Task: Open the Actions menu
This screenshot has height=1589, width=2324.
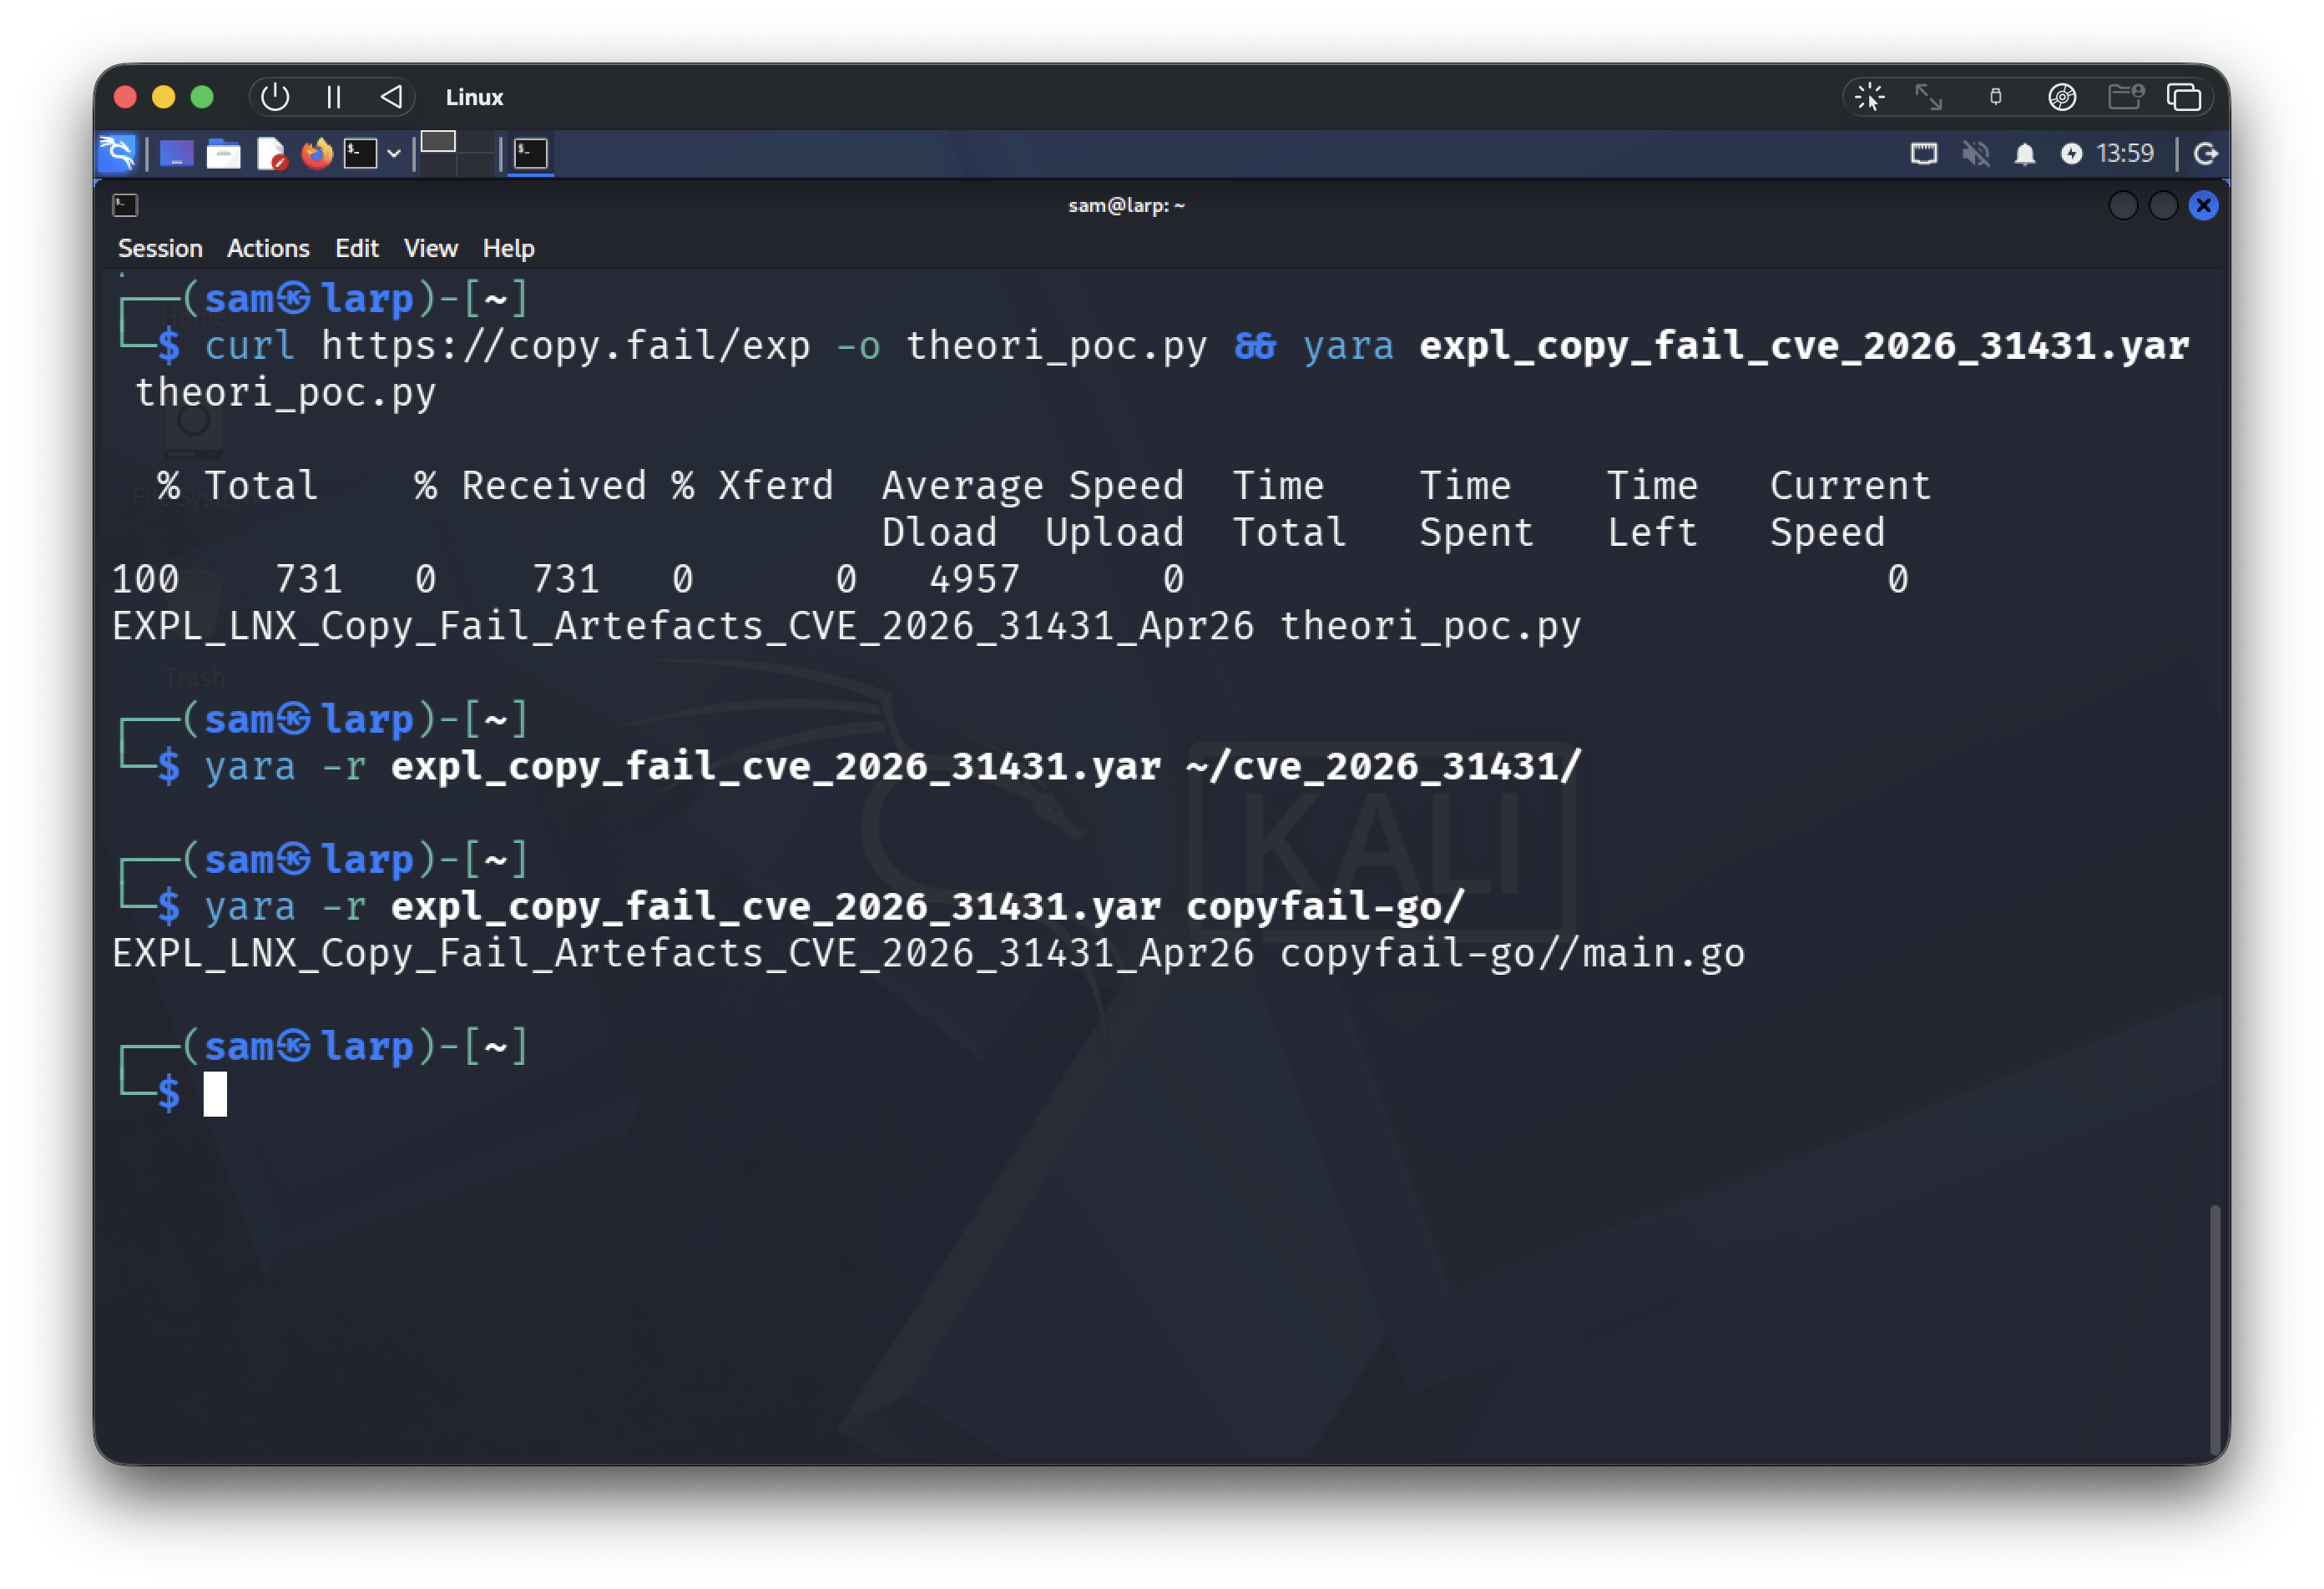Action: (x=268, y=248)
